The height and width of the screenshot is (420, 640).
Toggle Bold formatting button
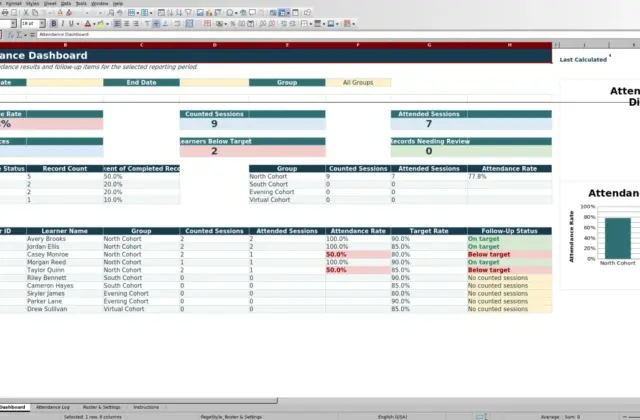(53, 24)
